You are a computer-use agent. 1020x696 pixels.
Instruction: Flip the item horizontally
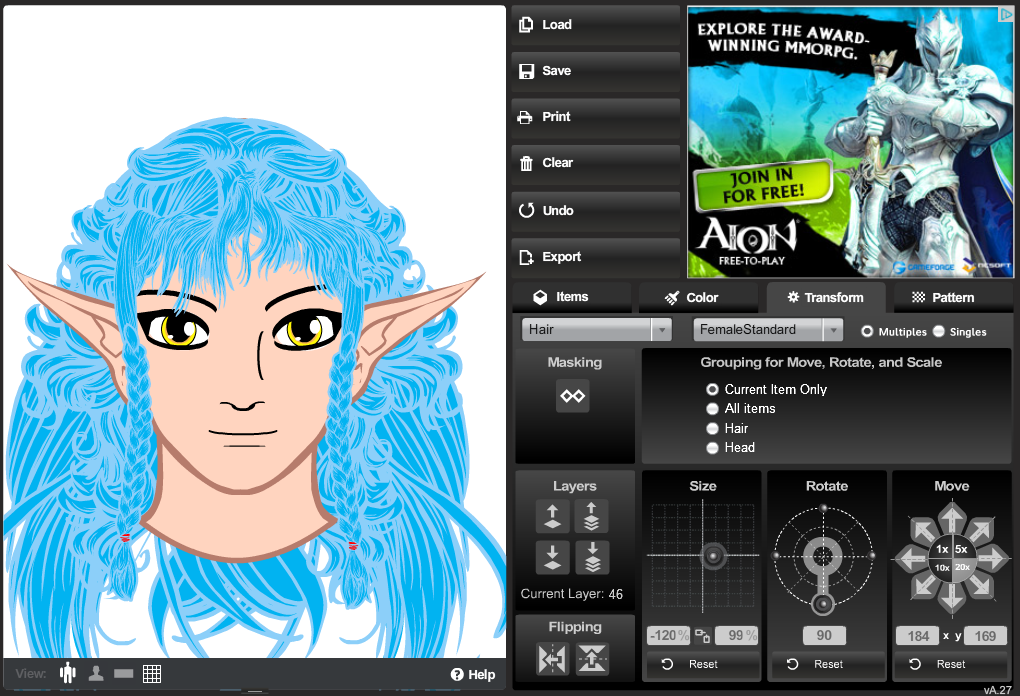click(x=553, y=659)
